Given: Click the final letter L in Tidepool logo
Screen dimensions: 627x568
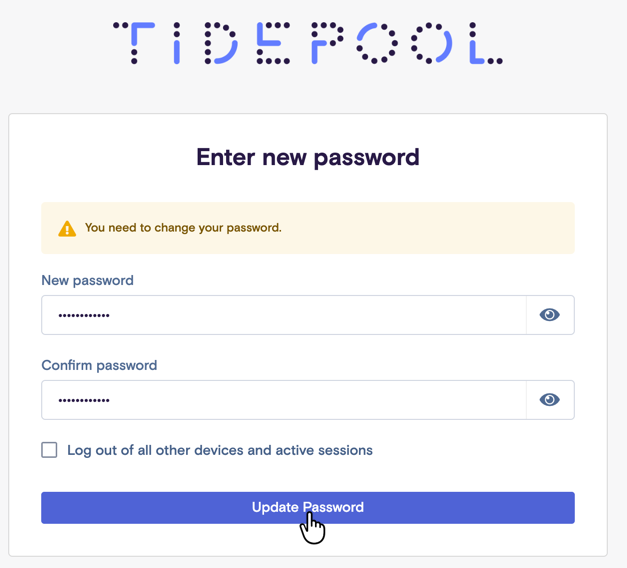Looking at the screenshot, I should (x=486, y=43).
